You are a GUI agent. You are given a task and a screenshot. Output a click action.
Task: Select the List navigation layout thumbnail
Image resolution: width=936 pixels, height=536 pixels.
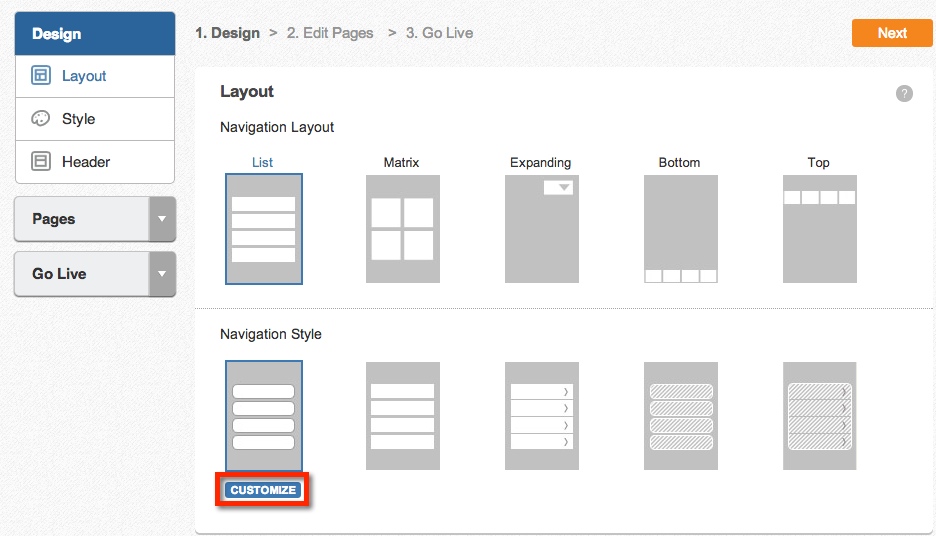[264, 229]
